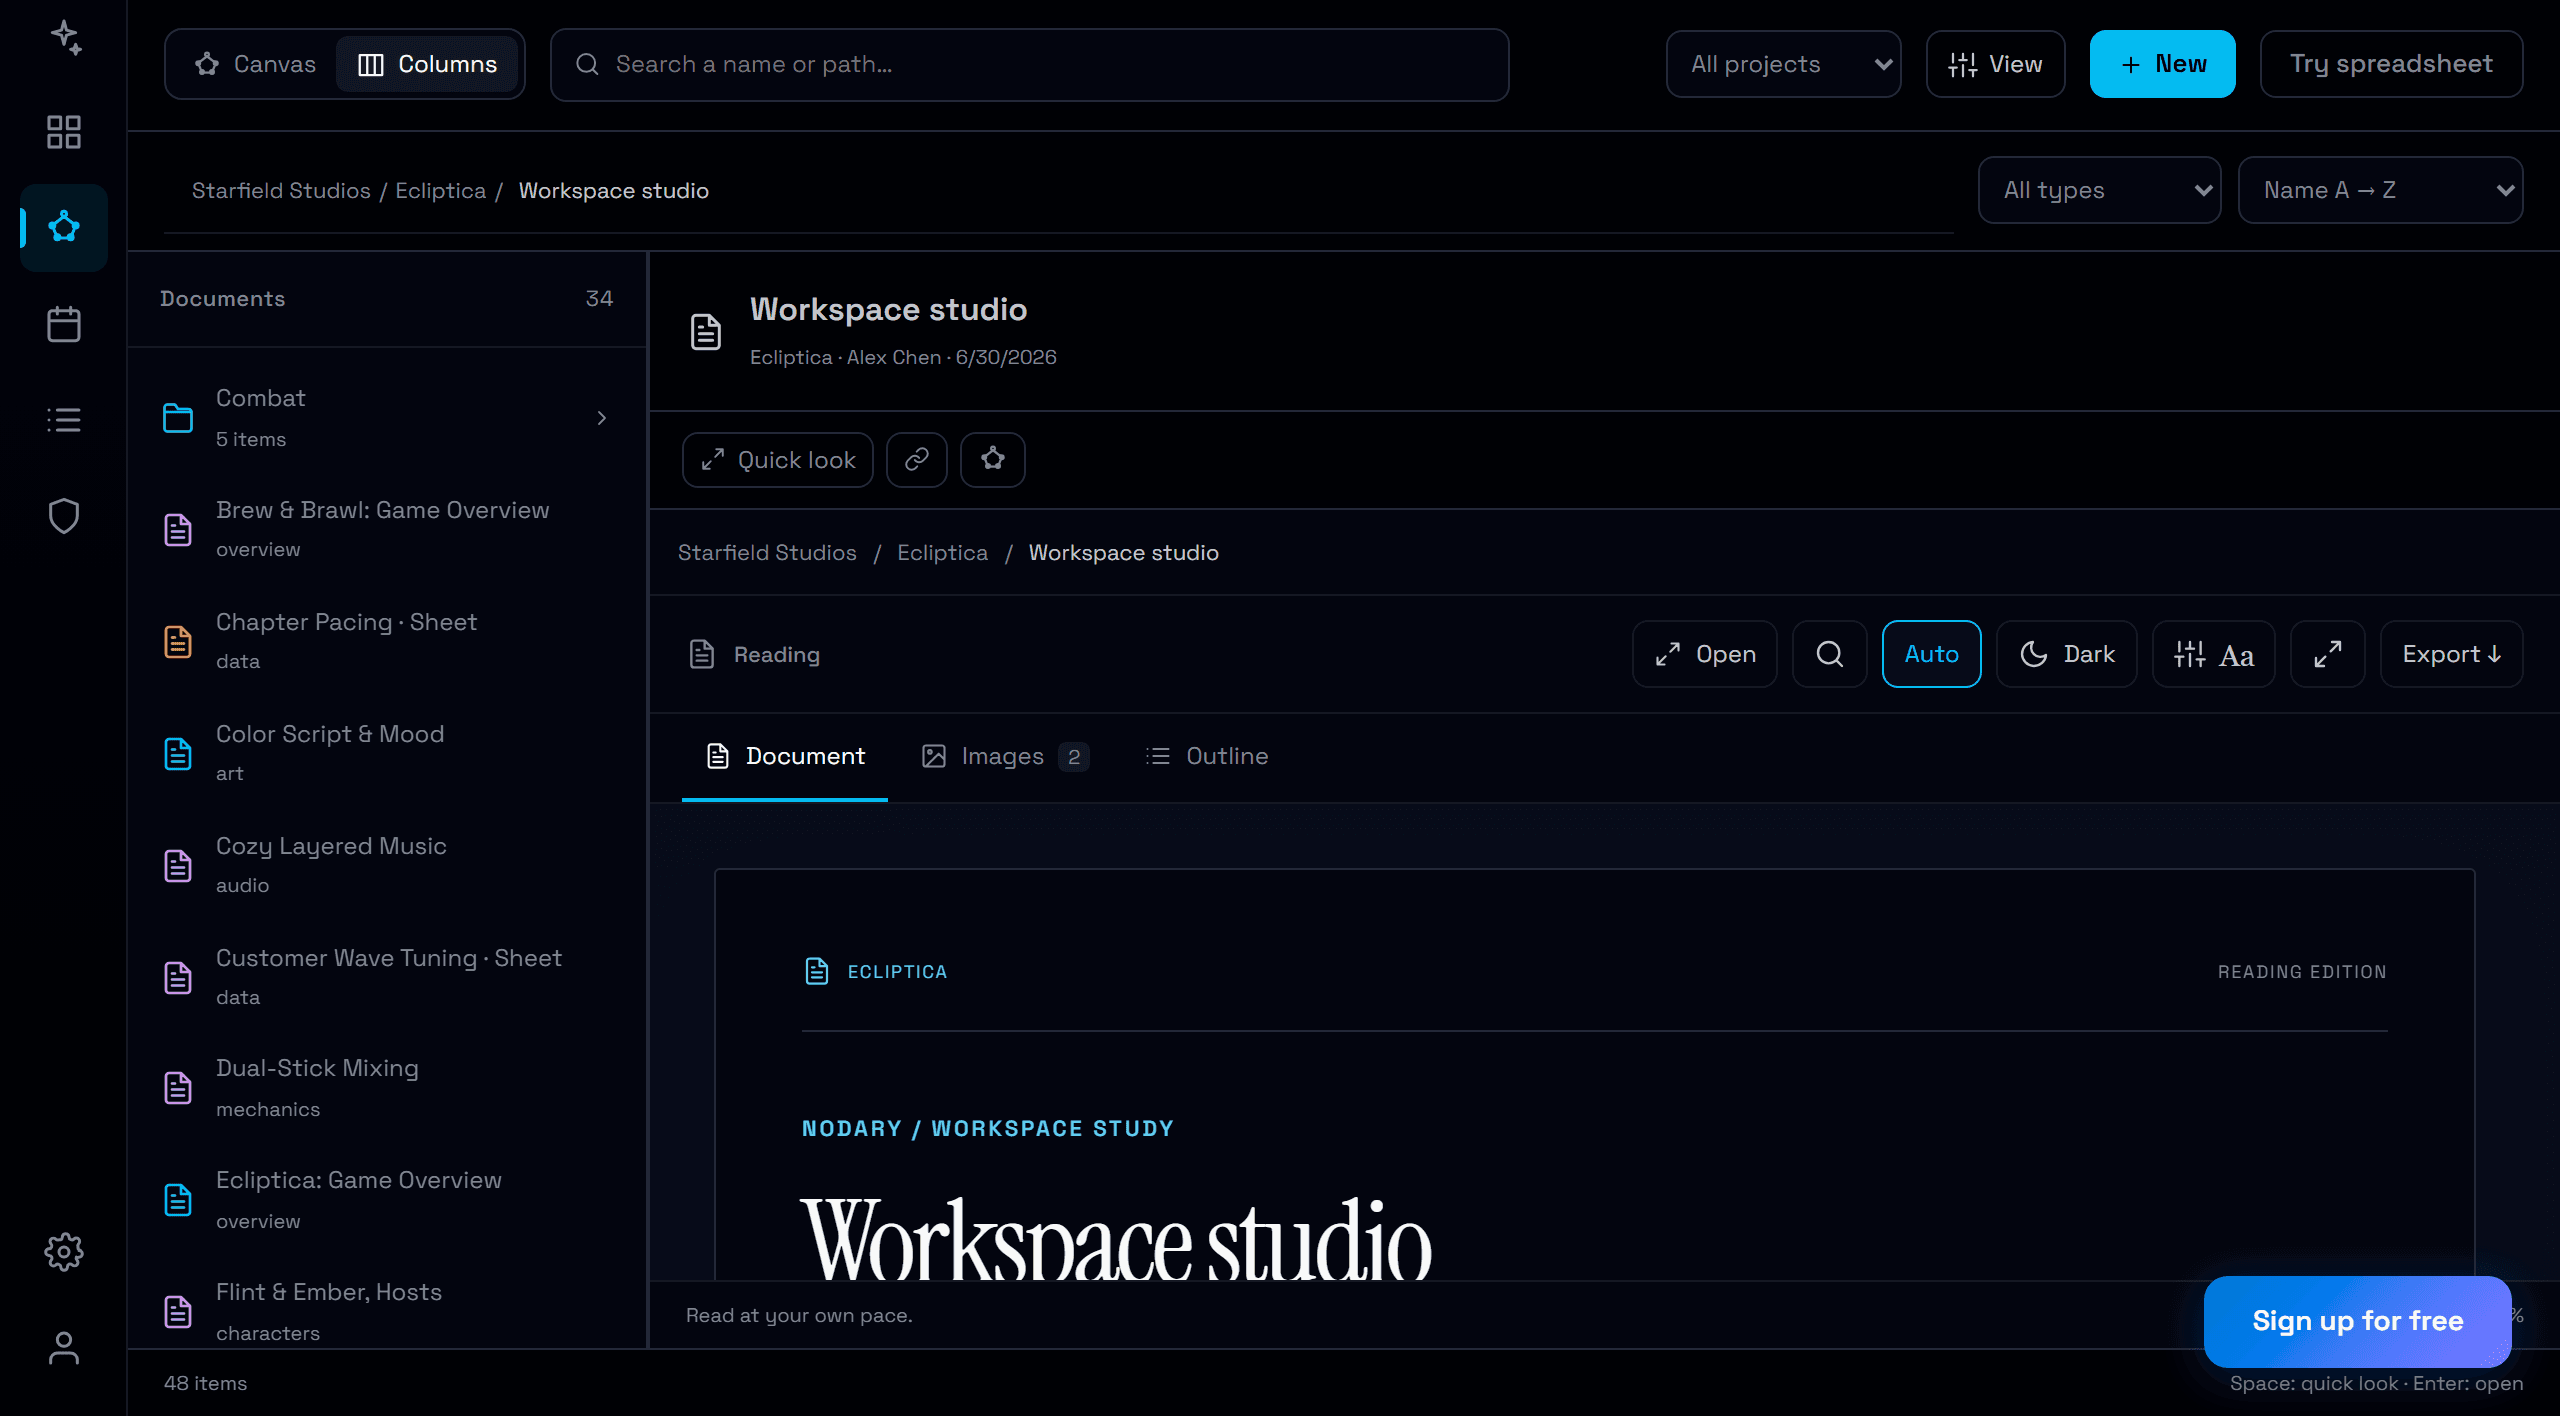Click Sign up for free button
The width and height of the screenshot is (2560, 1416).
(2358, 1321)
